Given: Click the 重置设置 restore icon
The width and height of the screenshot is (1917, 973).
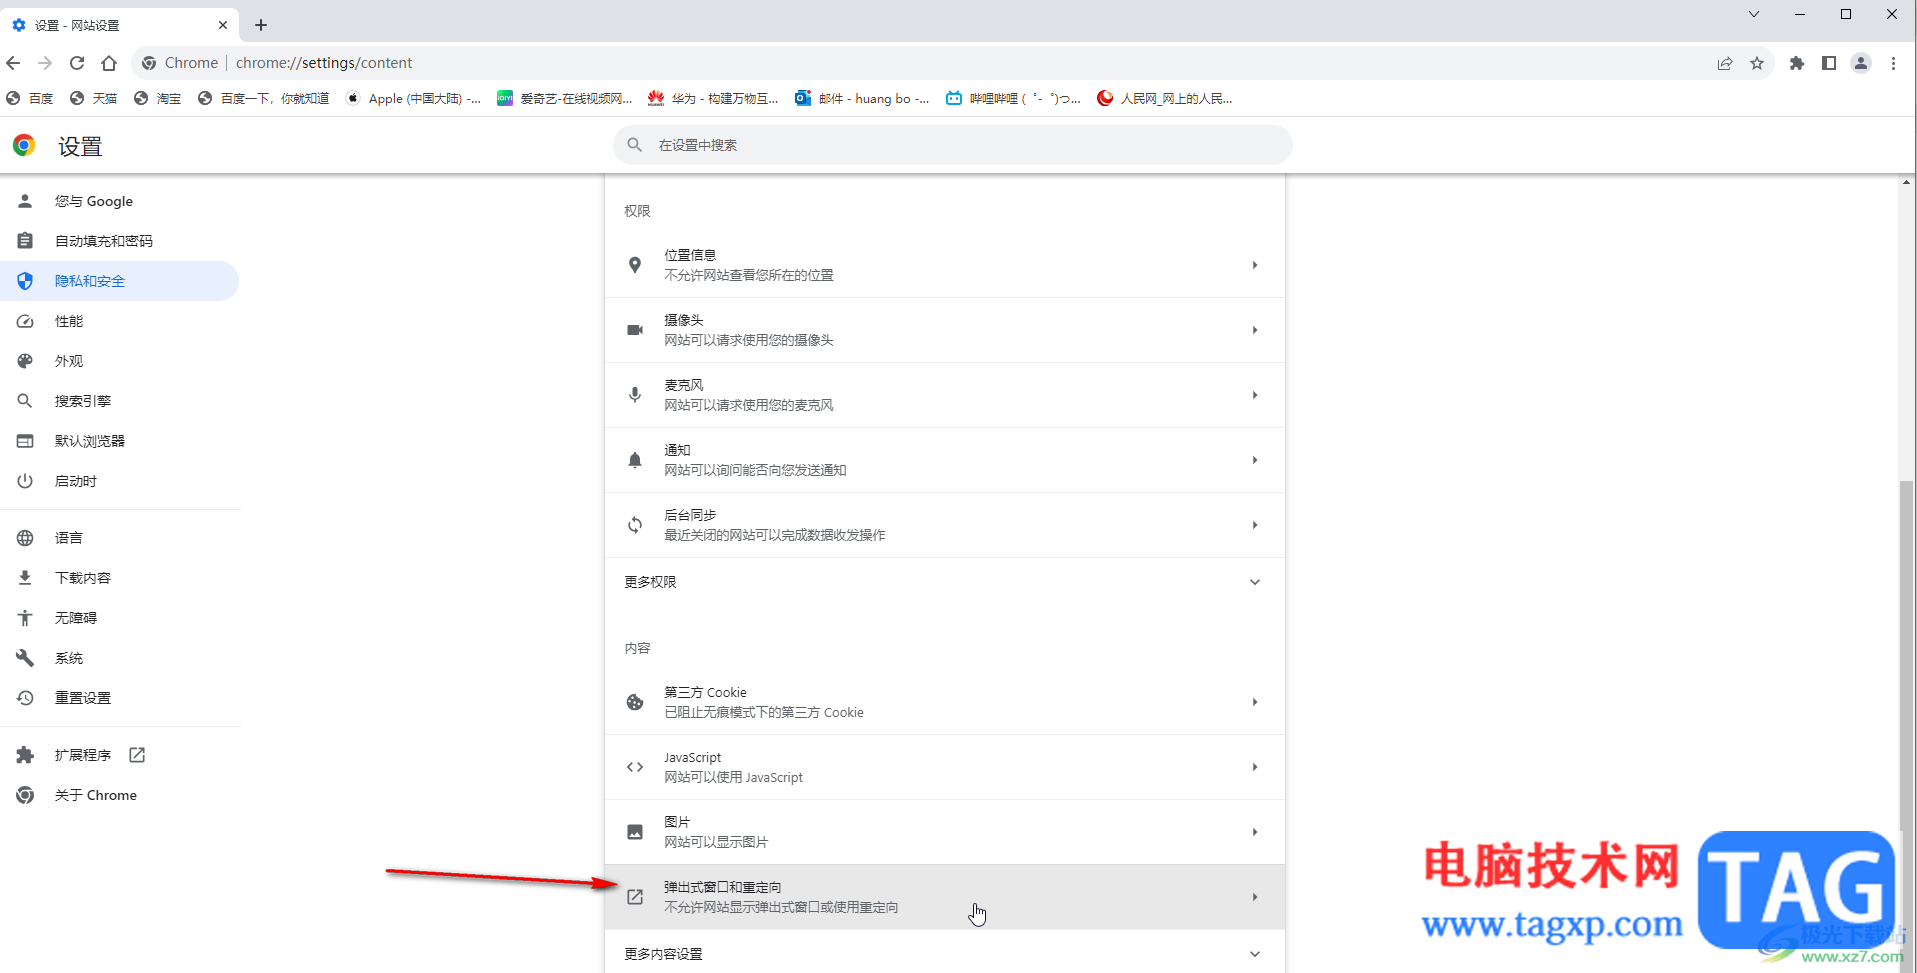Looking at the screenshot, I should (x=25, y=698).
